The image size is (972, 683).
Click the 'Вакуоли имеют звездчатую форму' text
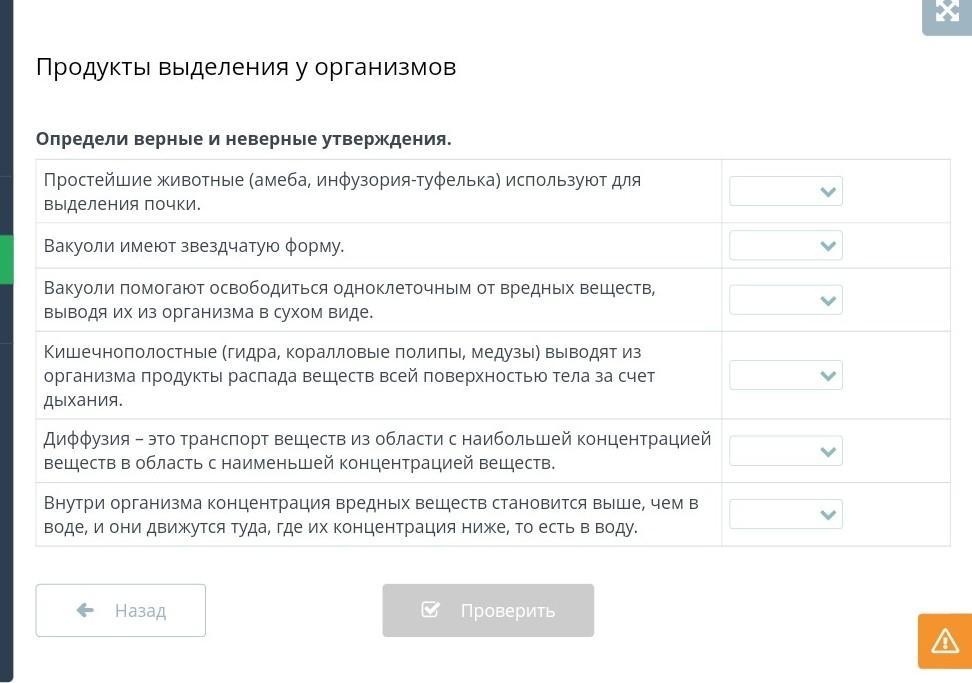[194, 245]
